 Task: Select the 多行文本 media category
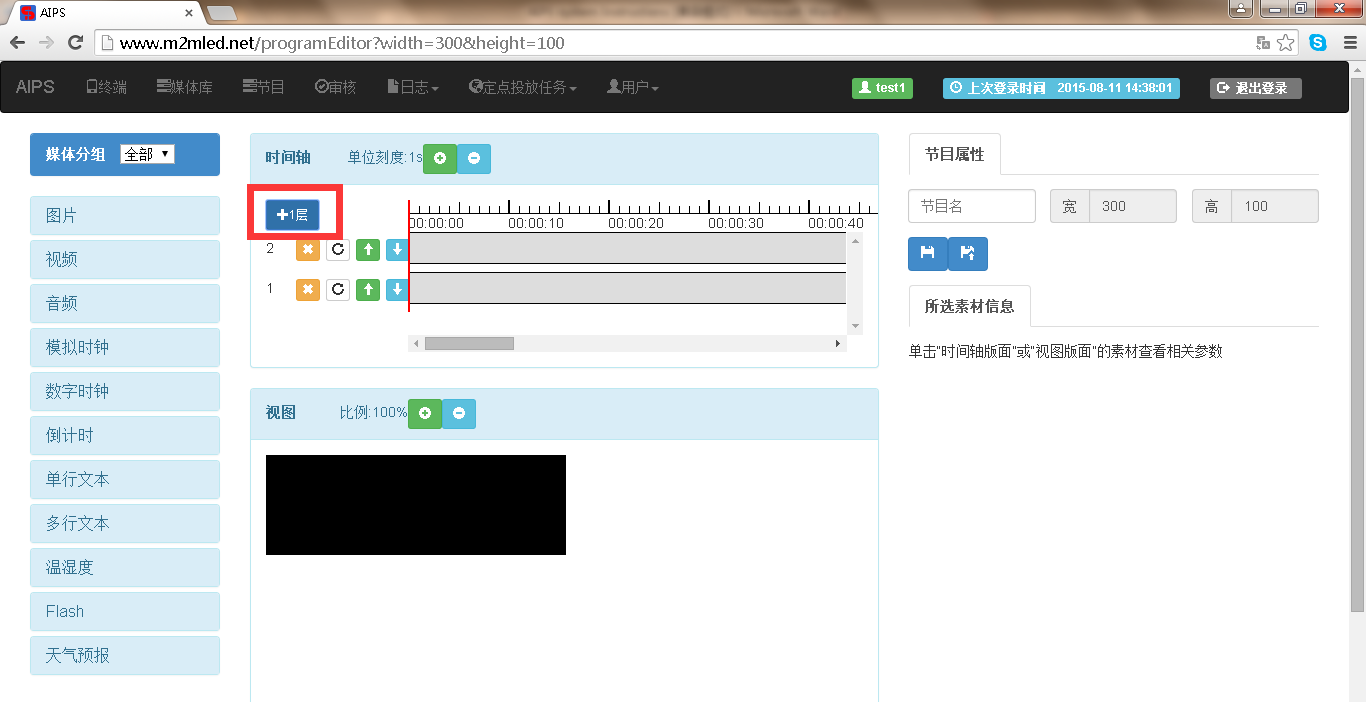click(x=125, y=523)
